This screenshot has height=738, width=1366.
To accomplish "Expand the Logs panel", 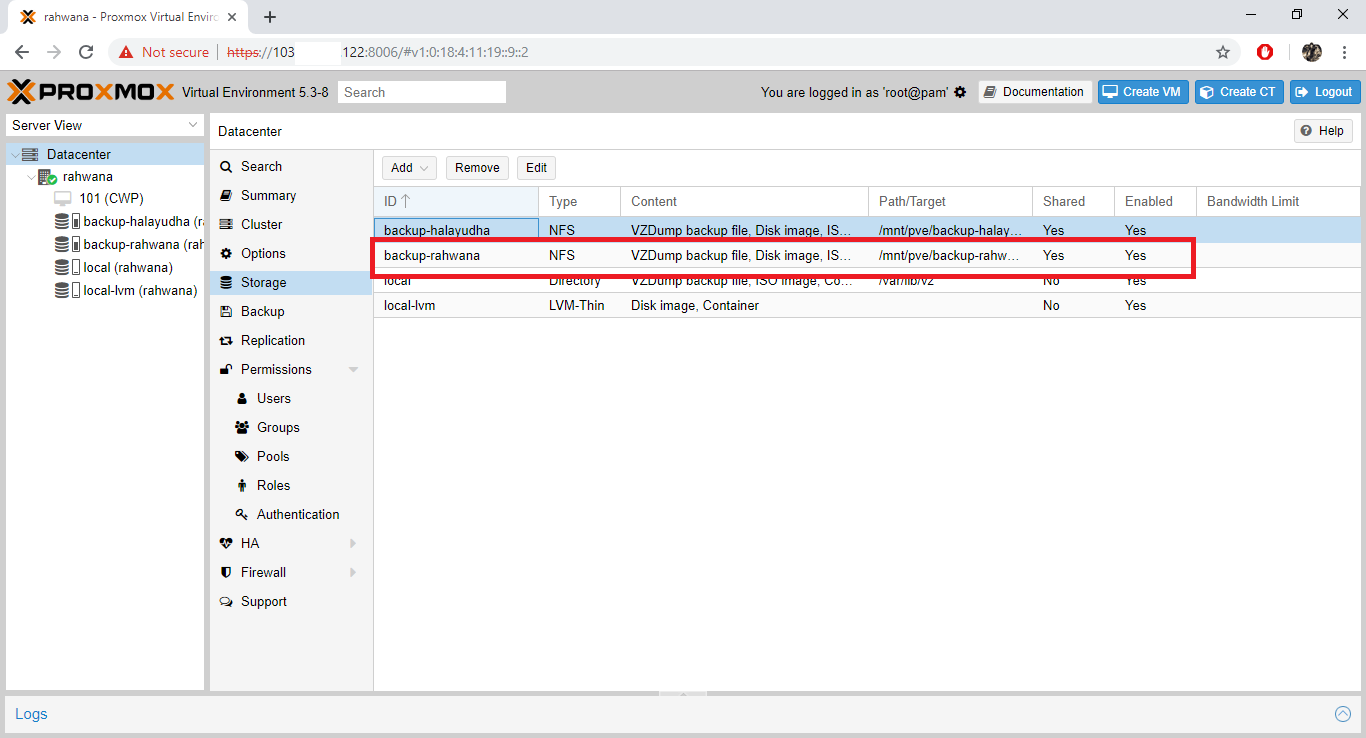I will [x=1343, y=714].
